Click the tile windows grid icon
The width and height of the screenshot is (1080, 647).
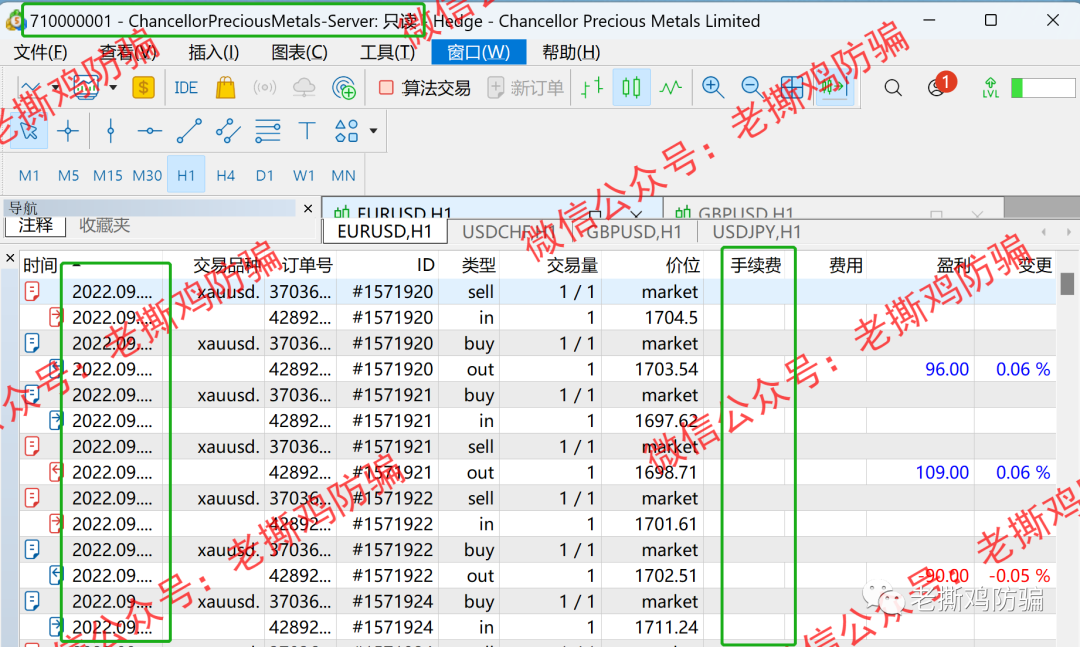tap(792, 88)
